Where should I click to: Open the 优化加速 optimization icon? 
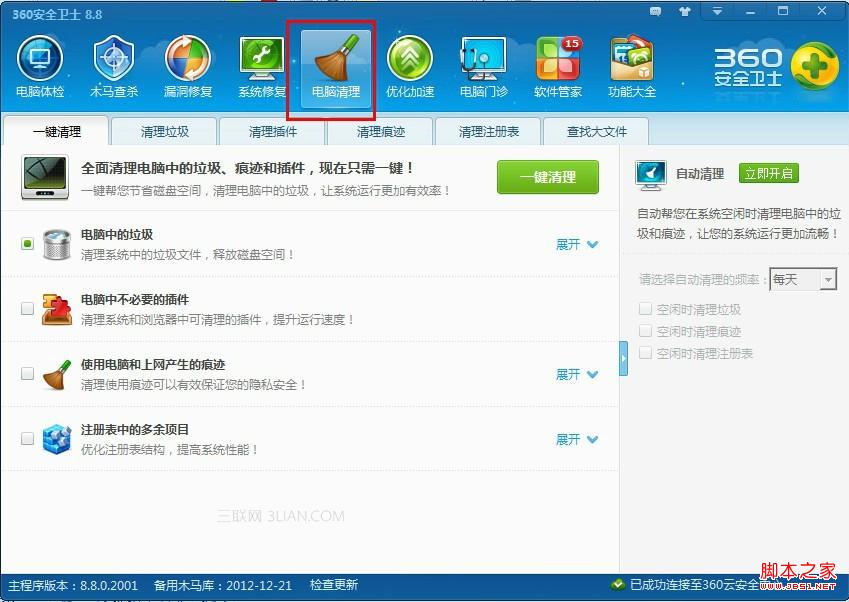[410, 65]
